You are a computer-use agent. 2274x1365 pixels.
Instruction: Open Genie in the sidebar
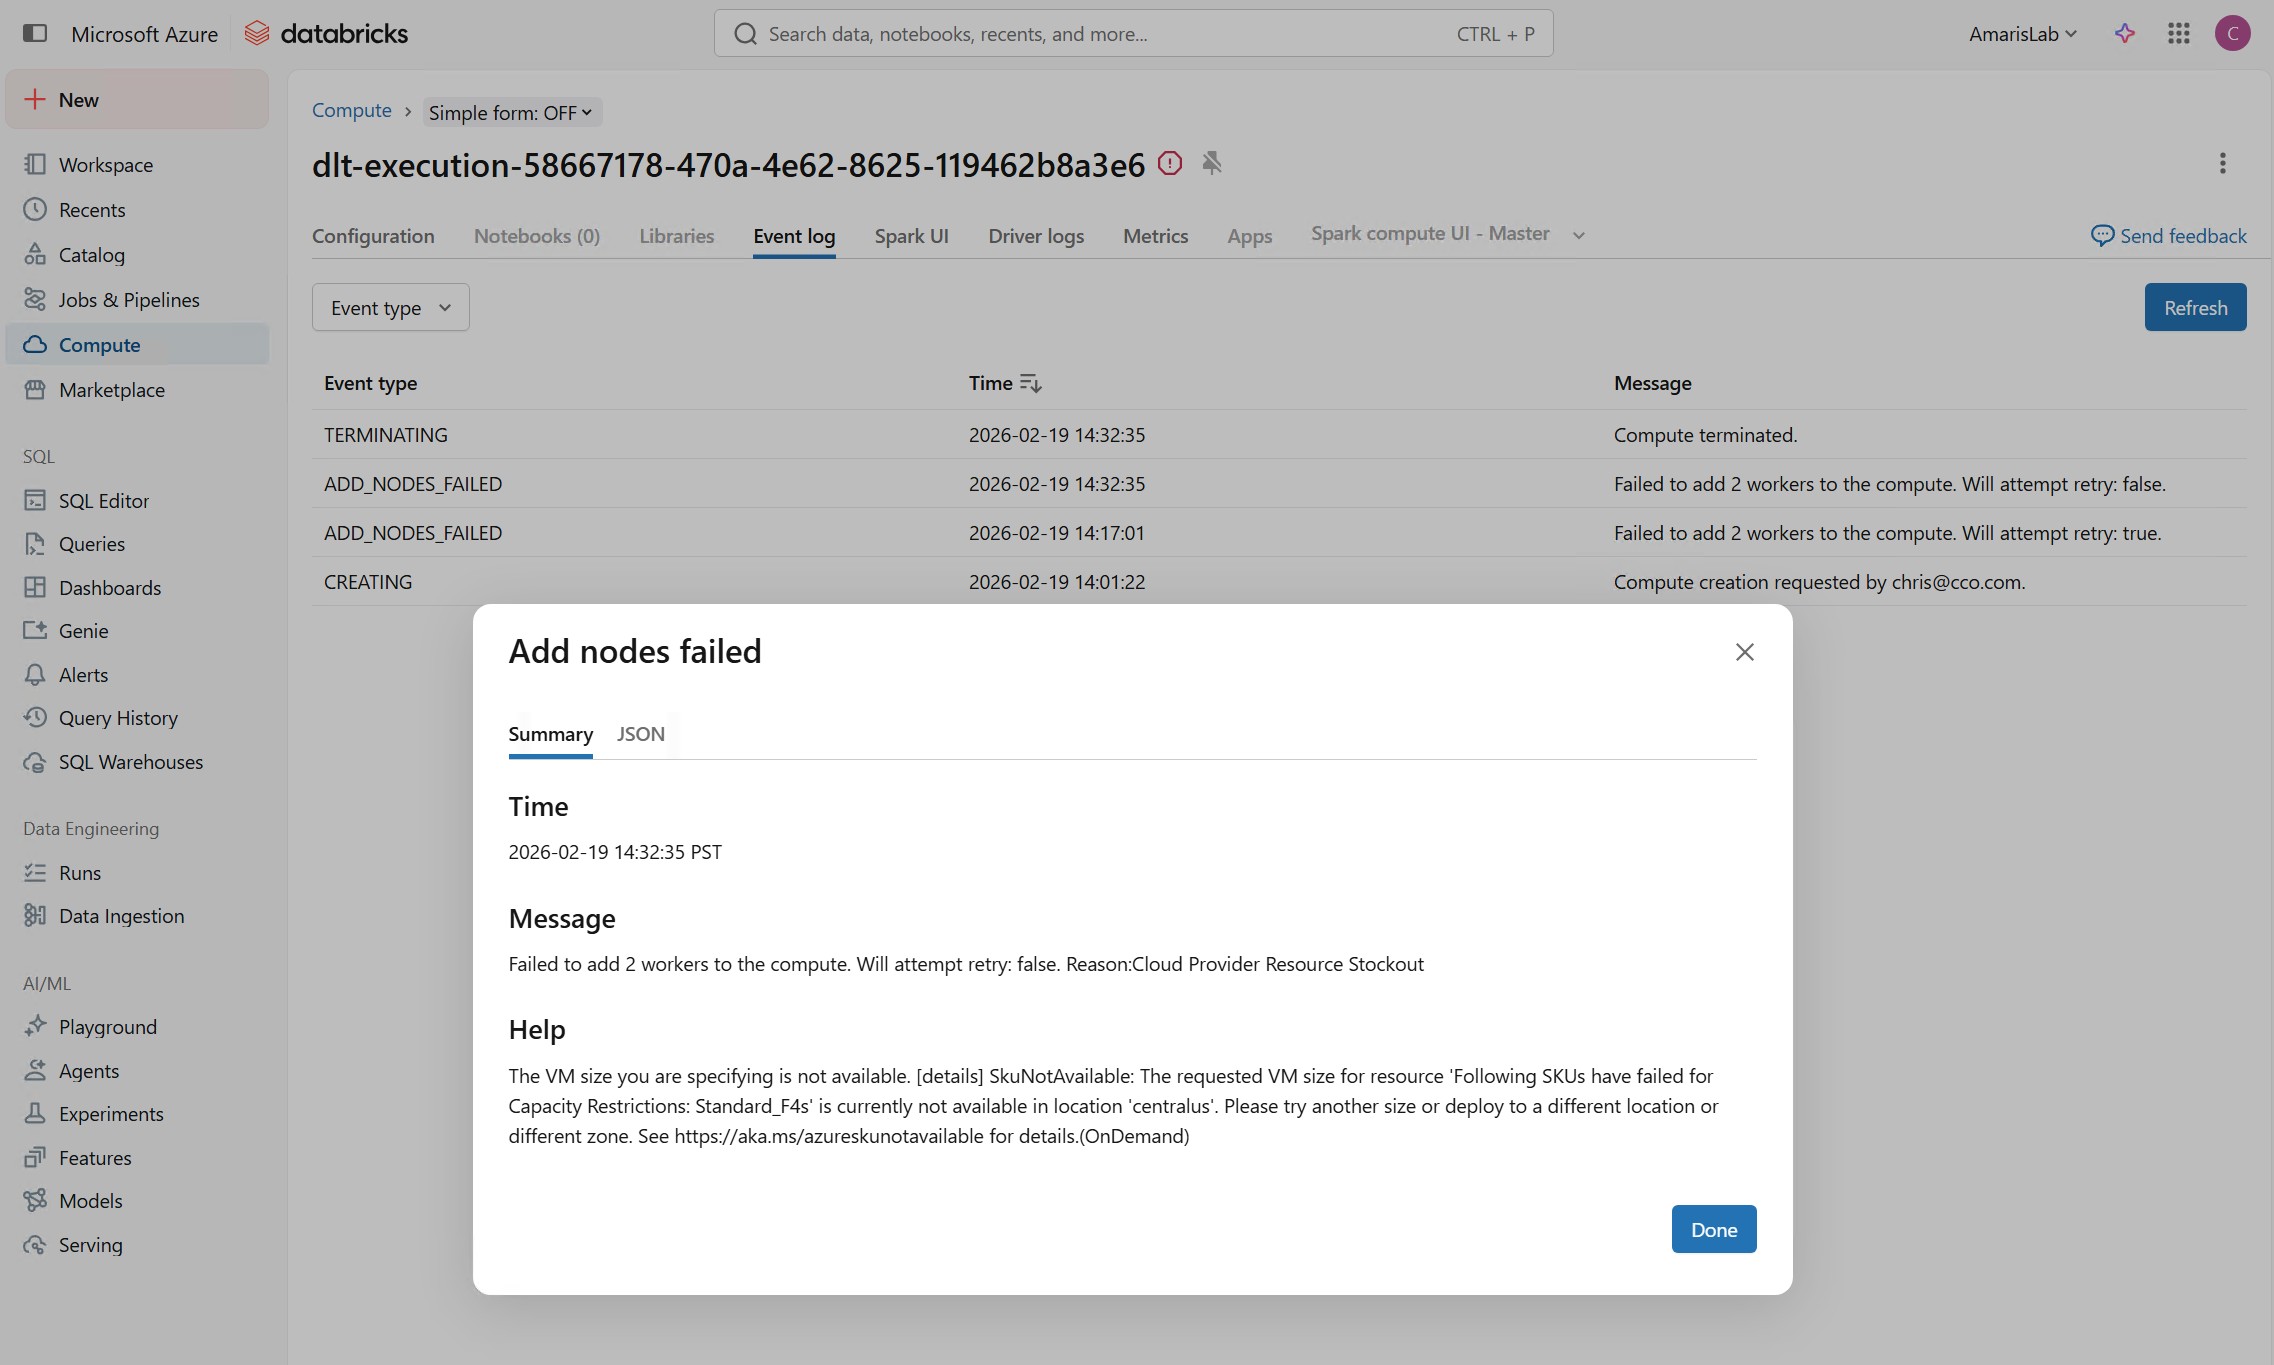(83, 630)
